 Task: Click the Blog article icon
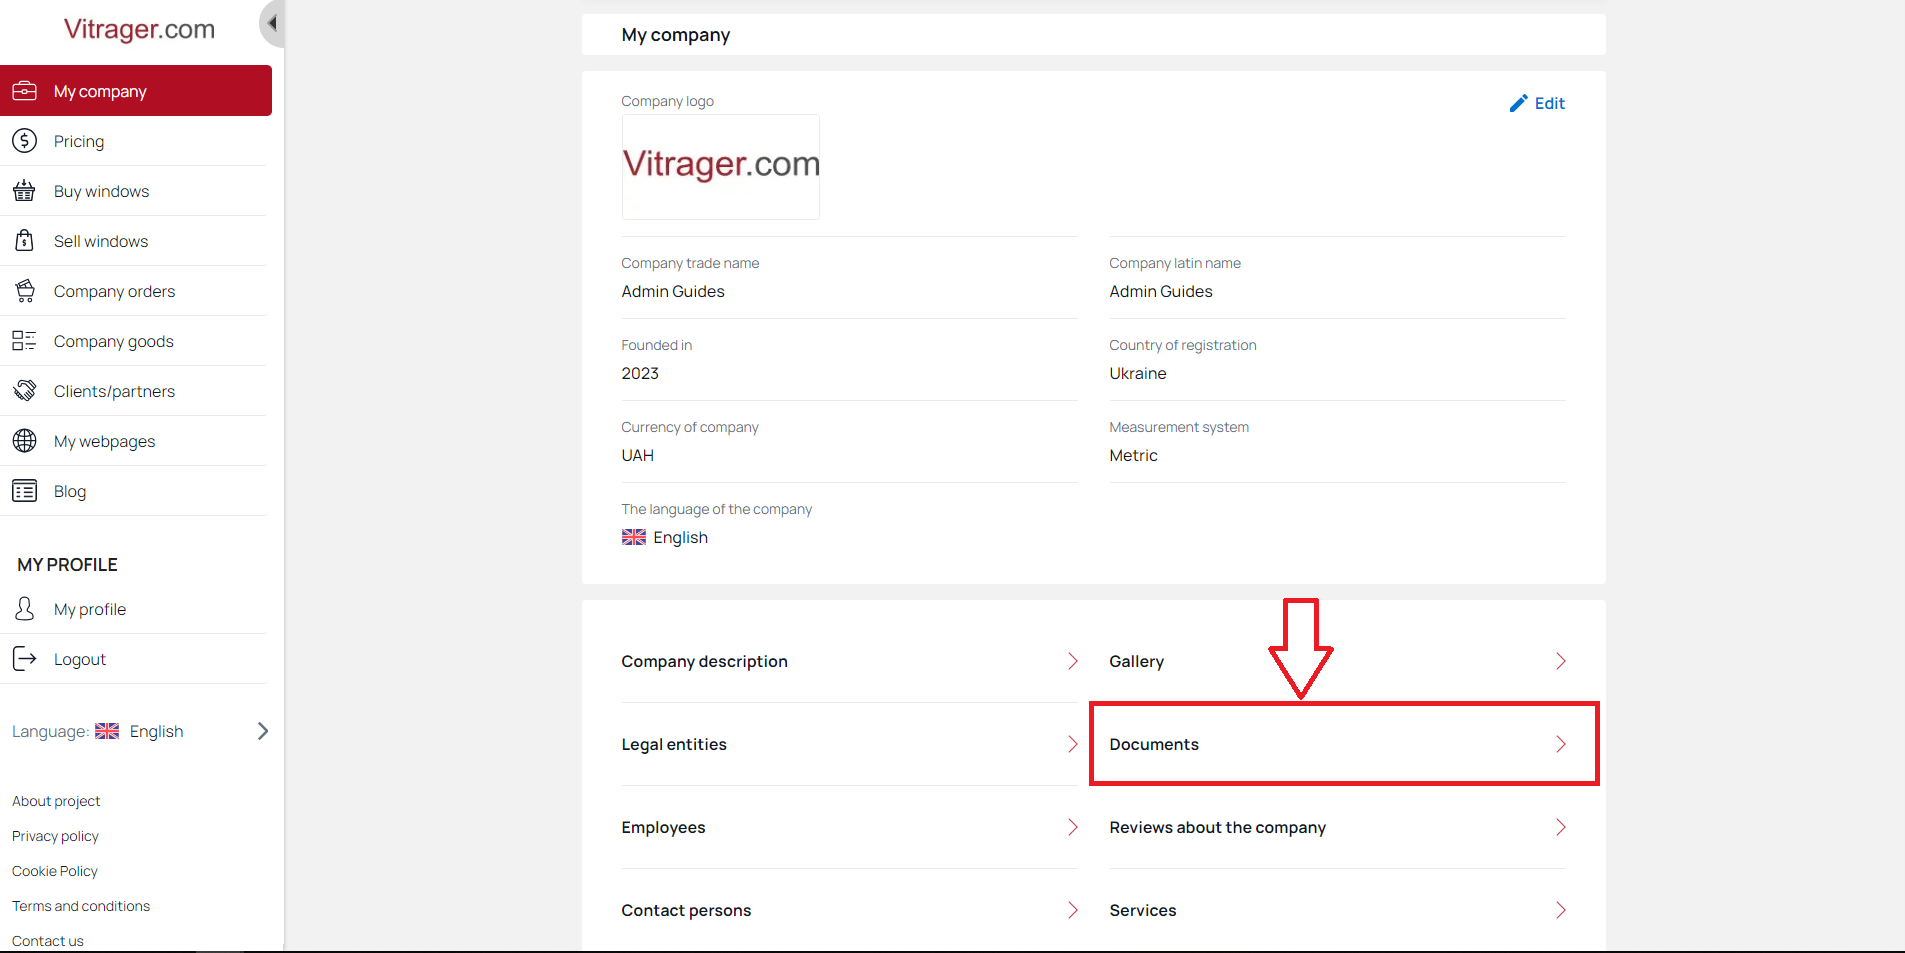[x=24, y=491]
